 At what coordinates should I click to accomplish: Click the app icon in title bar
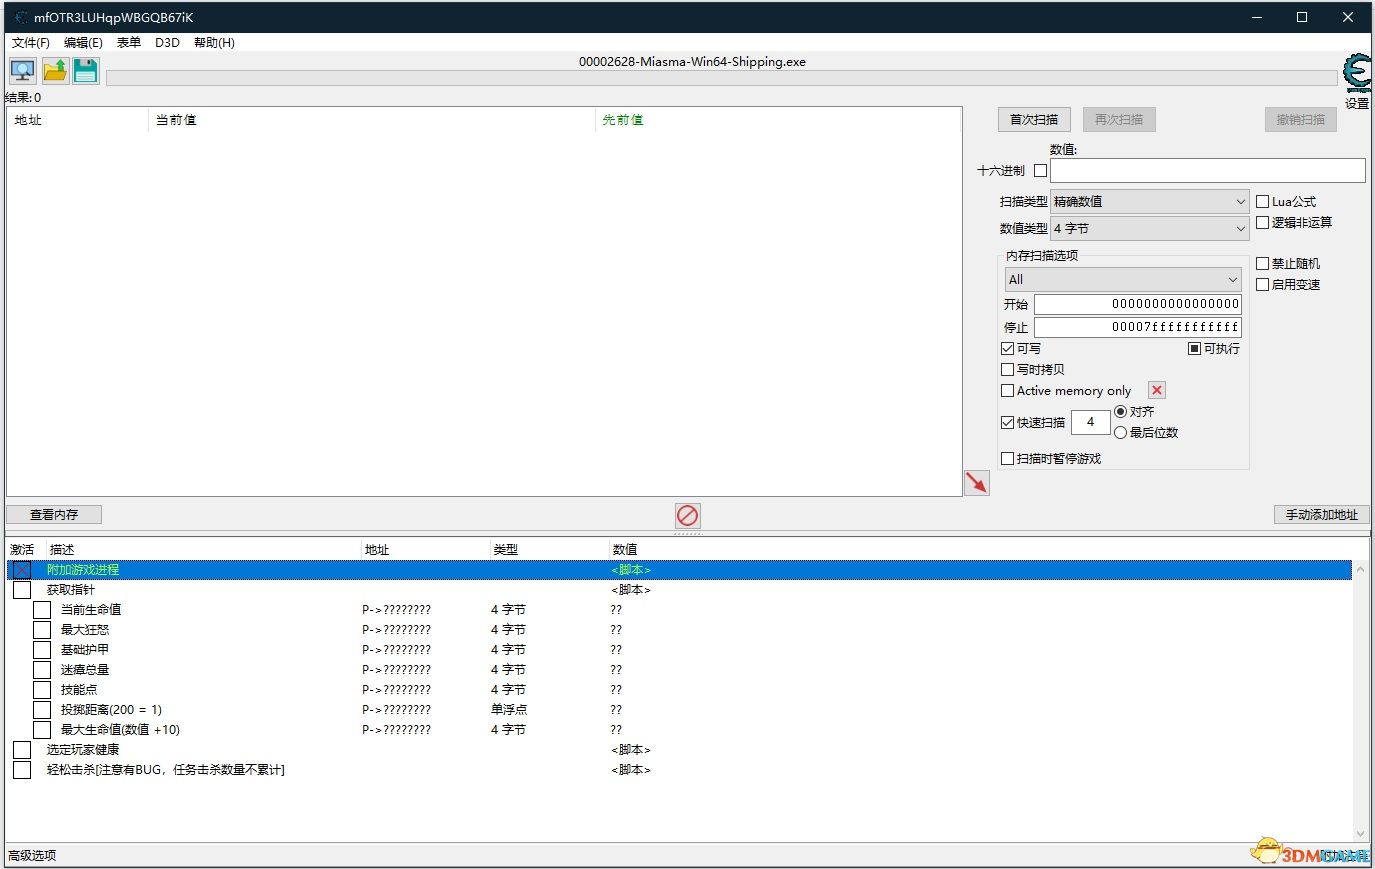(x=22, y=17)
